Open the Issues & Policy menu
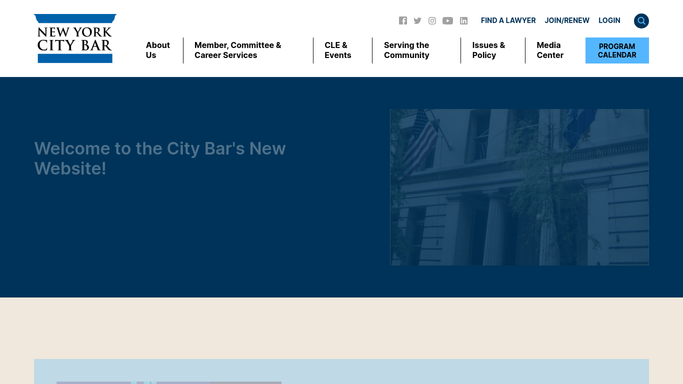The width and height of the screenshot is (683, 384). click(488, 50)
